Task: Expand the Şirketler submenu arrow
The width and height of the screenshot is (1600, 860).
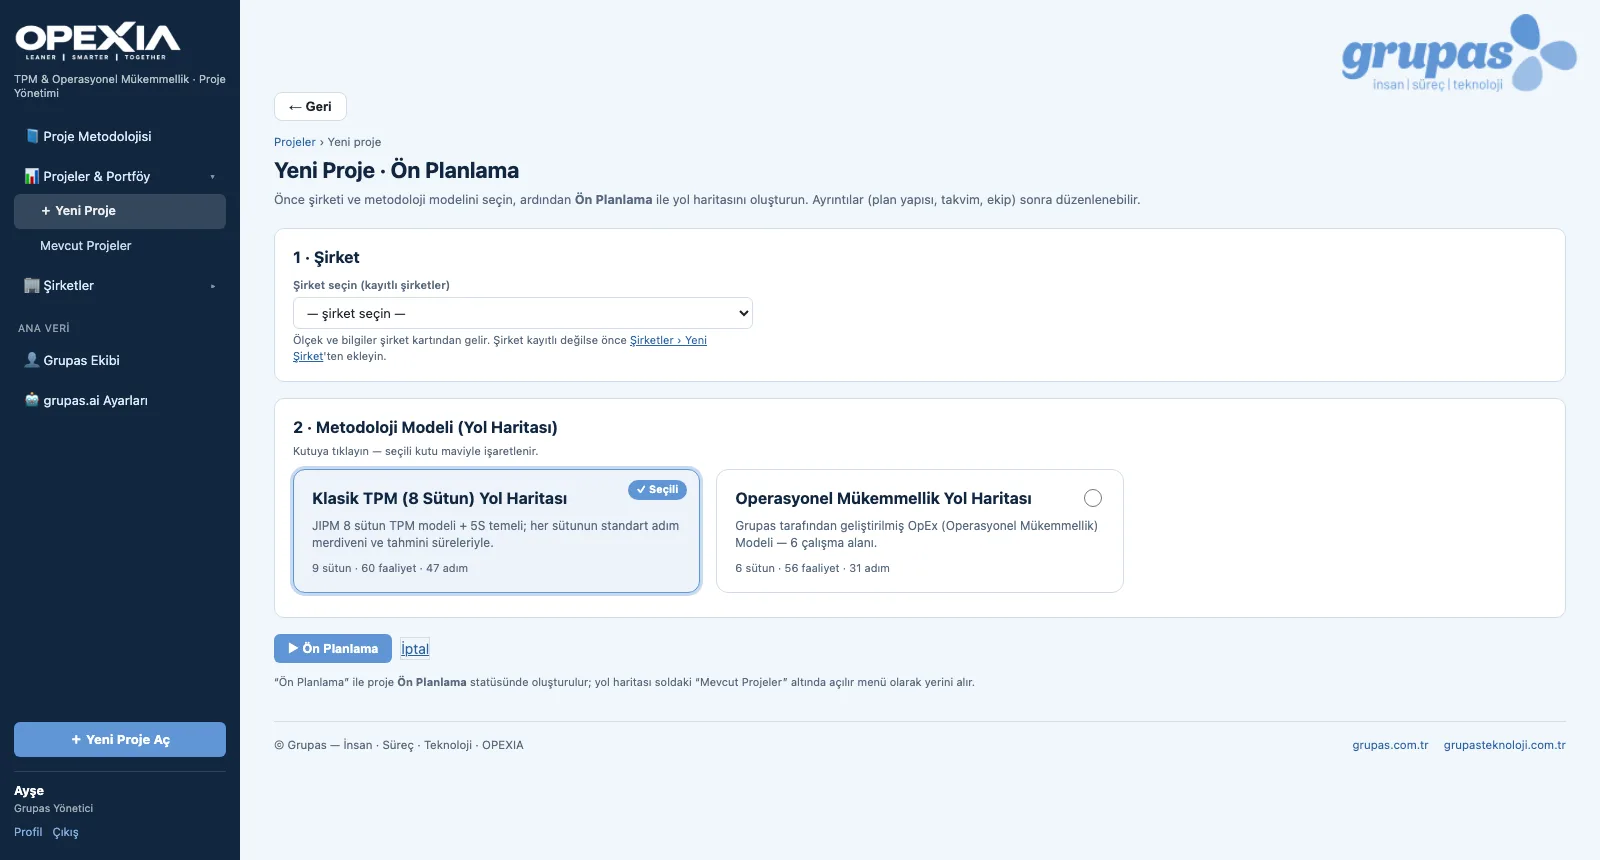Action: 212,286
